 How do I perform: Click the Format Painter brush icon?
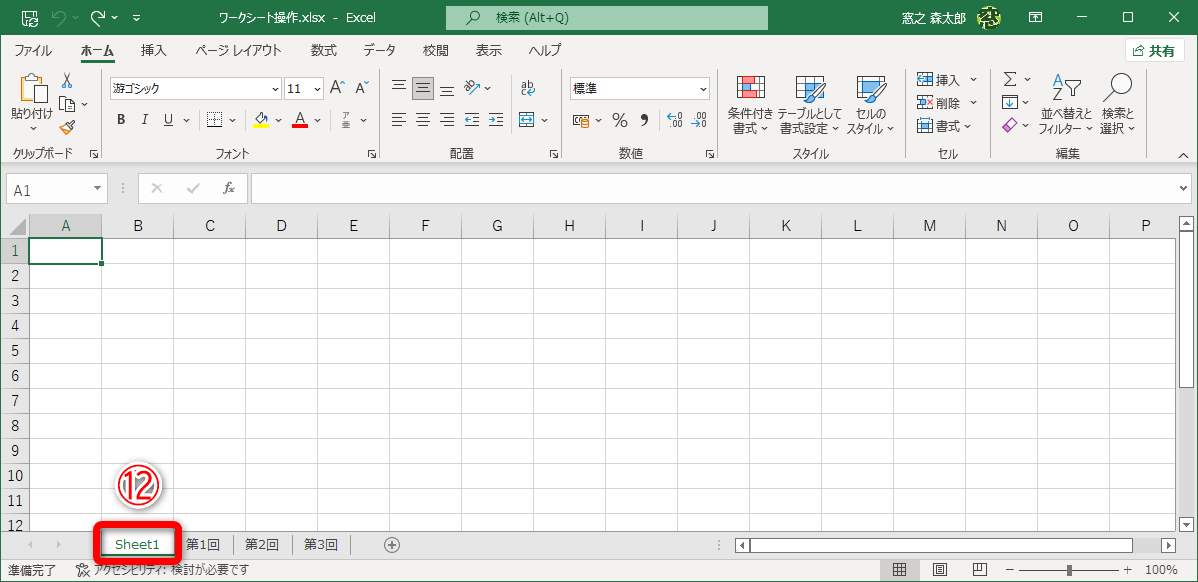coord(66,127)
